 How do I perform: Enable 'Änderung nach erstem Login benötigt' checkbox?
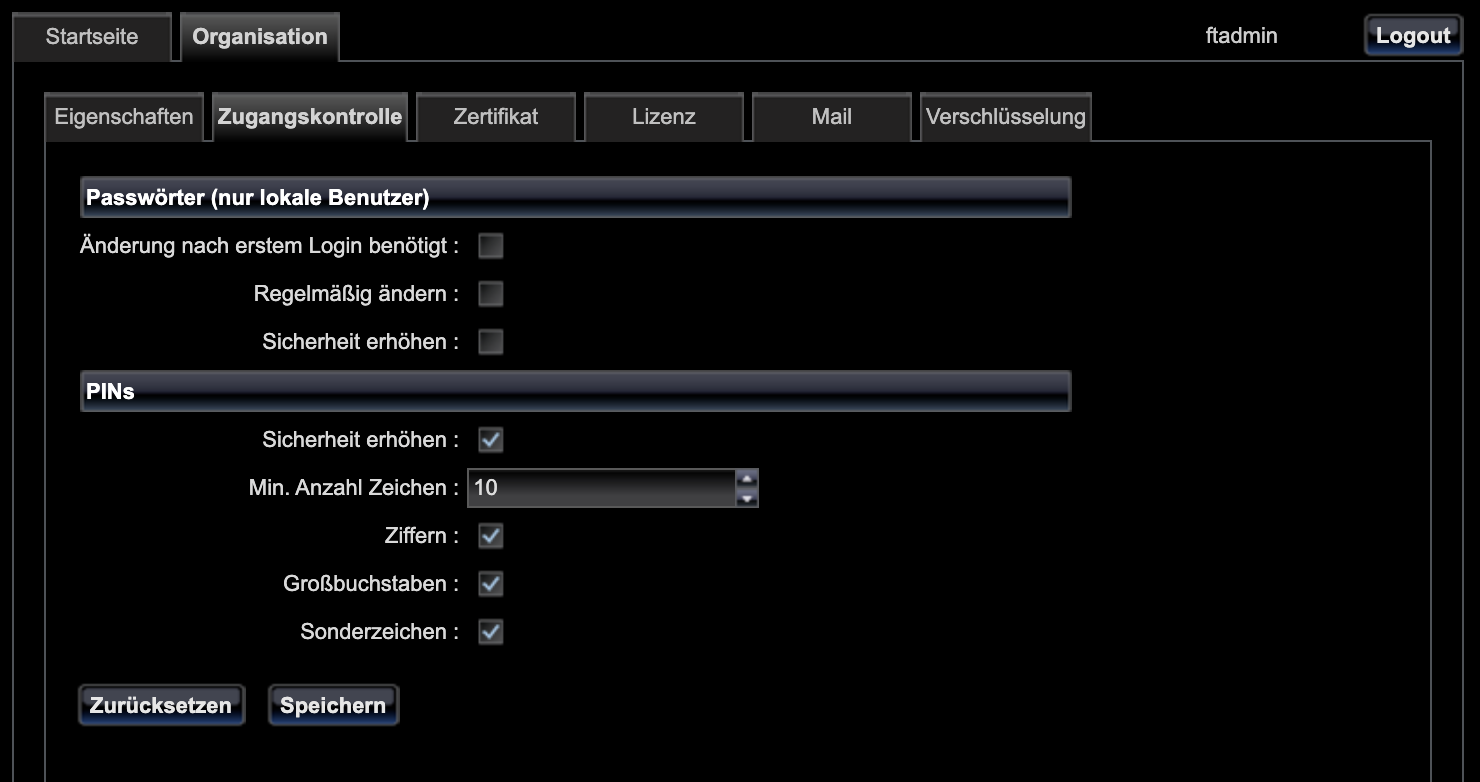pos(490,246)
